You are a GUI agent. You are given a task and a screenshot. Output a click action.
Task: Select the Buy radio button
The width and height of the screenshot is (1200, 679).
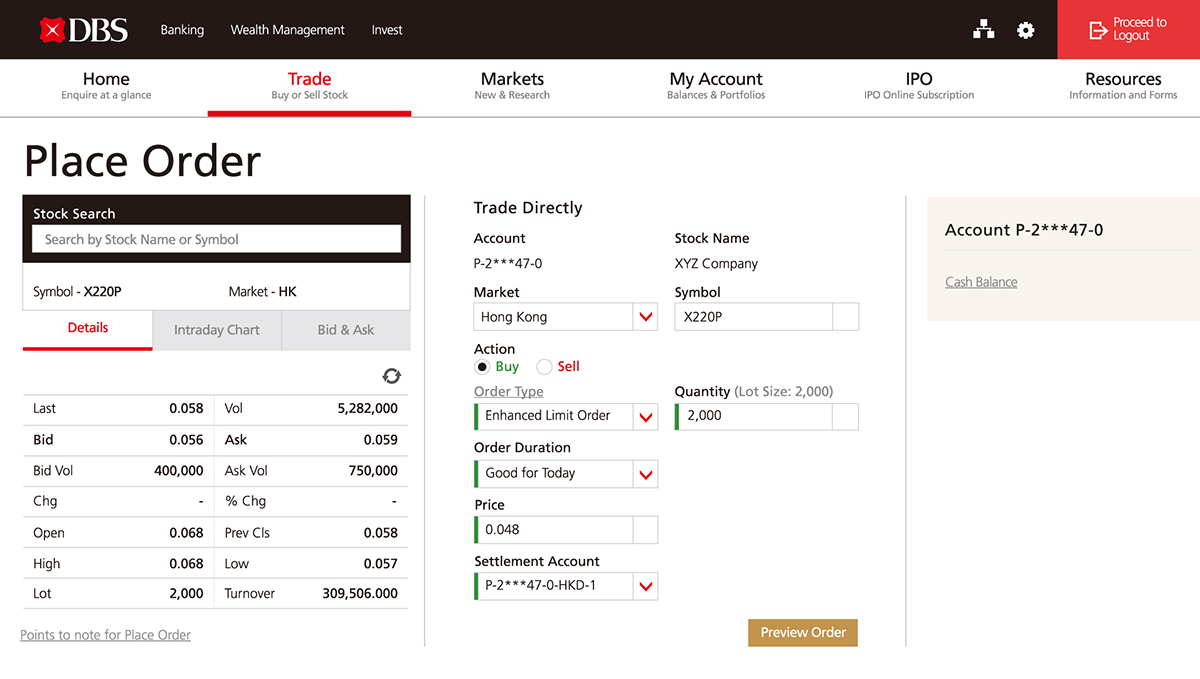pyautogui.click(x=482, y=367)
